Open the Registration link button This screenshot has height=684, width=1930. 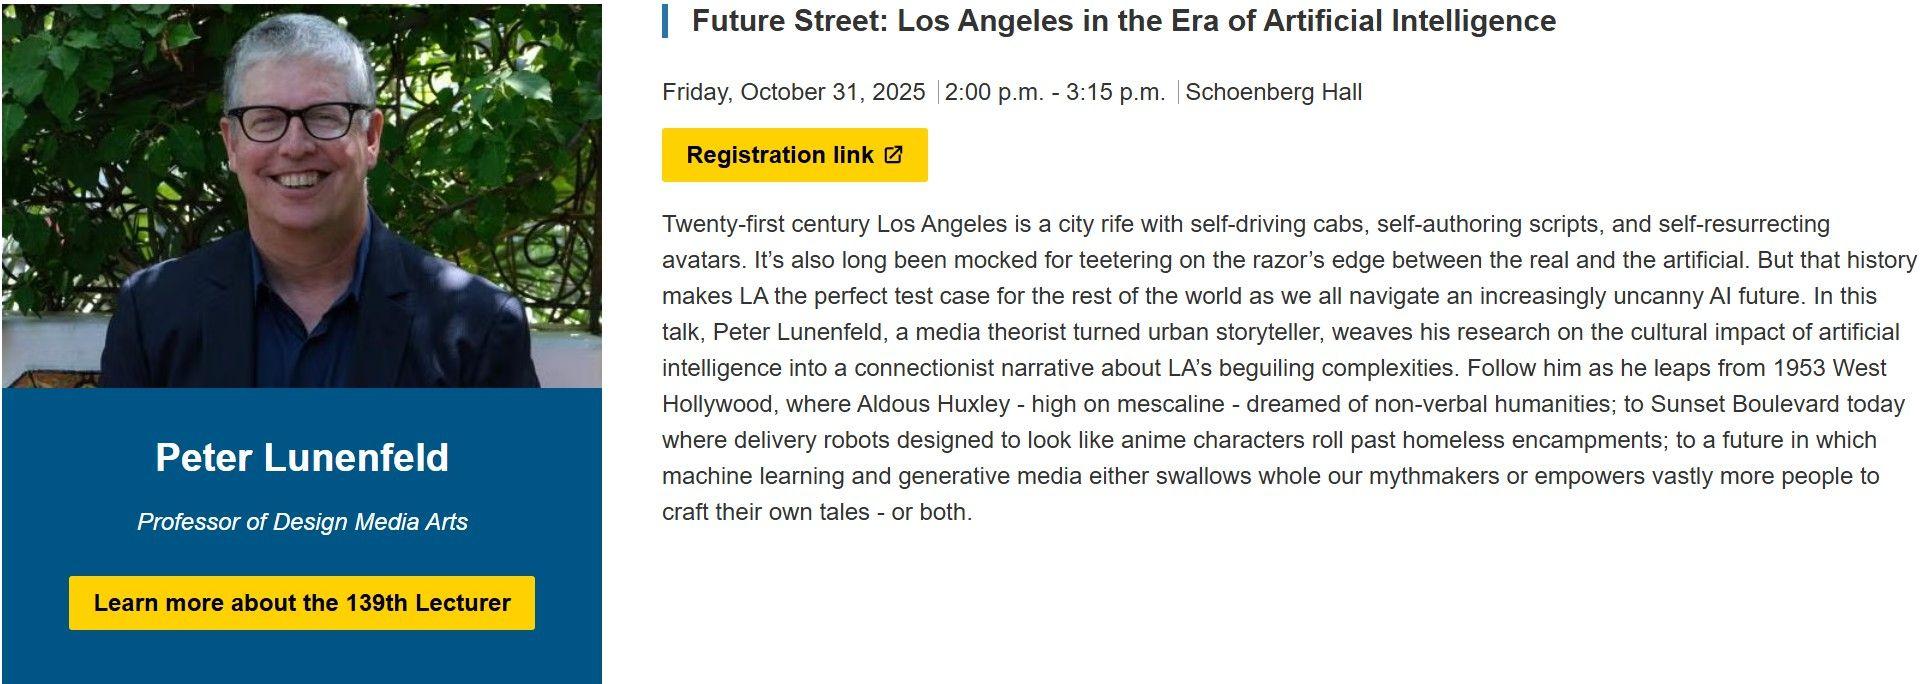pos(780,155)
